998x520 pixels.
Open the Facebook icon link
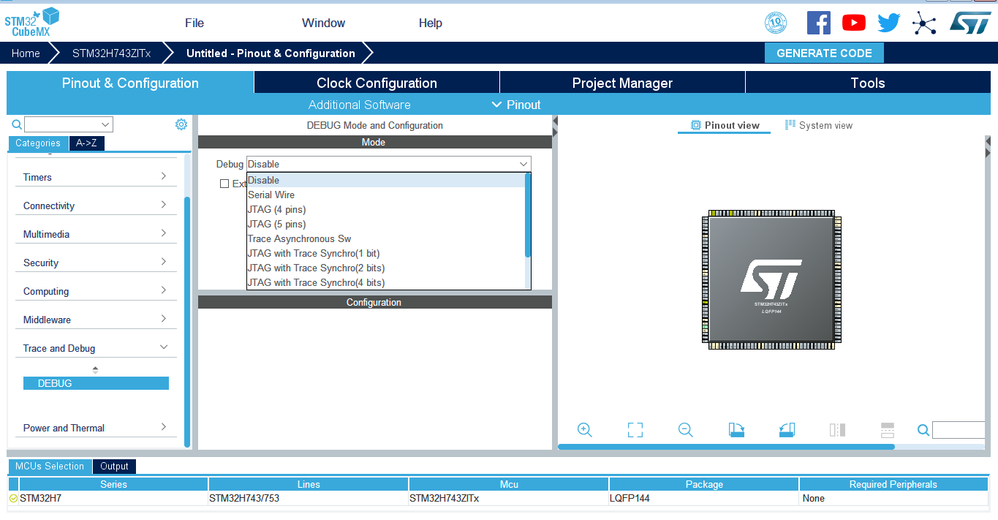(818, 23)
